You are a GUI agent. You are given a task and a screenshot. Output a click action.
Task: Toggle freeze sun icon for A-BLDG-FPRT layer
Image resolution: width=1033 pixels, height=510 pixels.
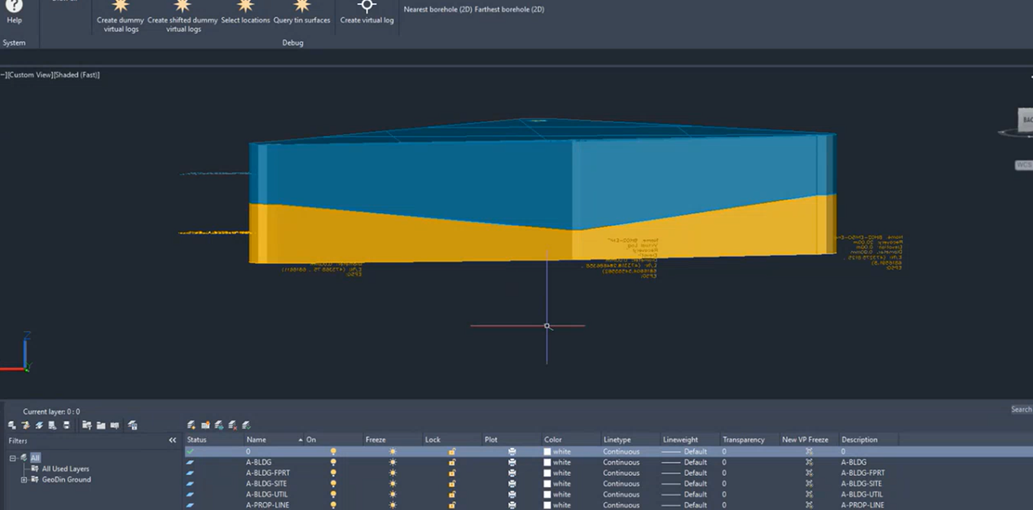[393, 473]
